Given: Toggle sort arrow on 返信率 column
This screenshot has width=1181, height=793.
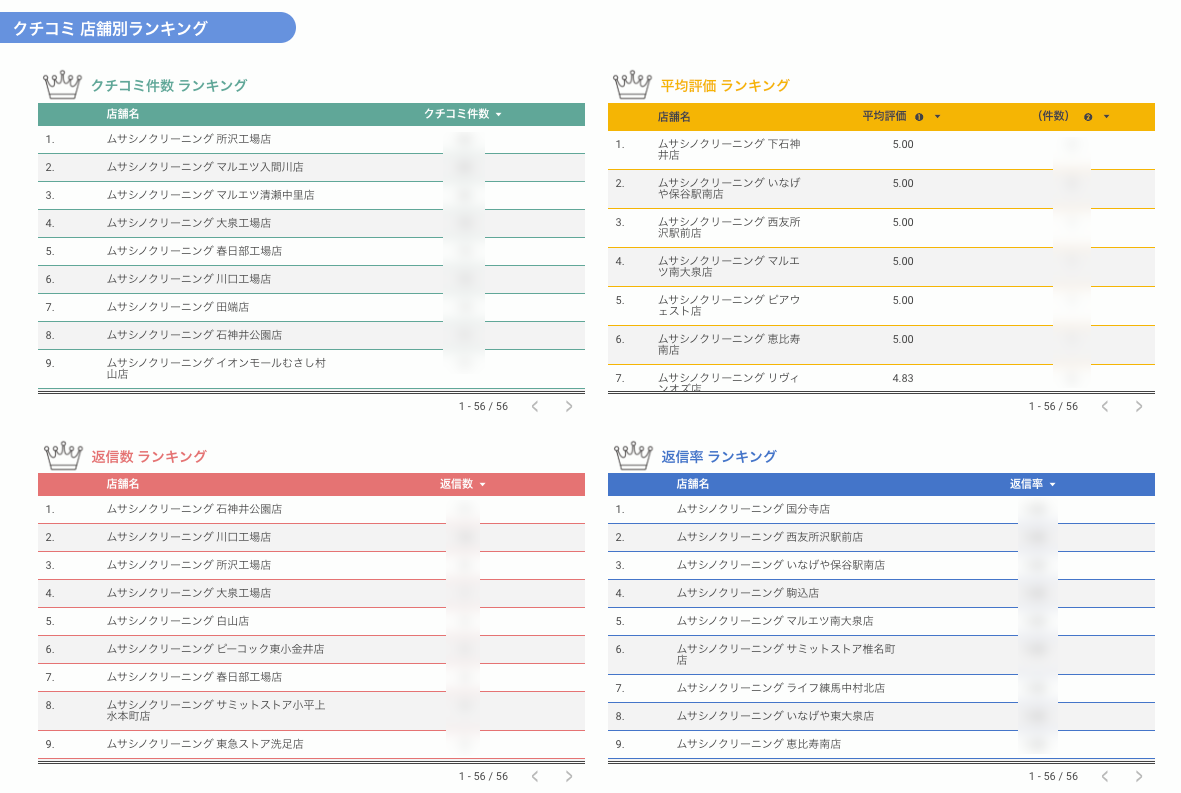Looking at the screenshot, I should 1052,484.
